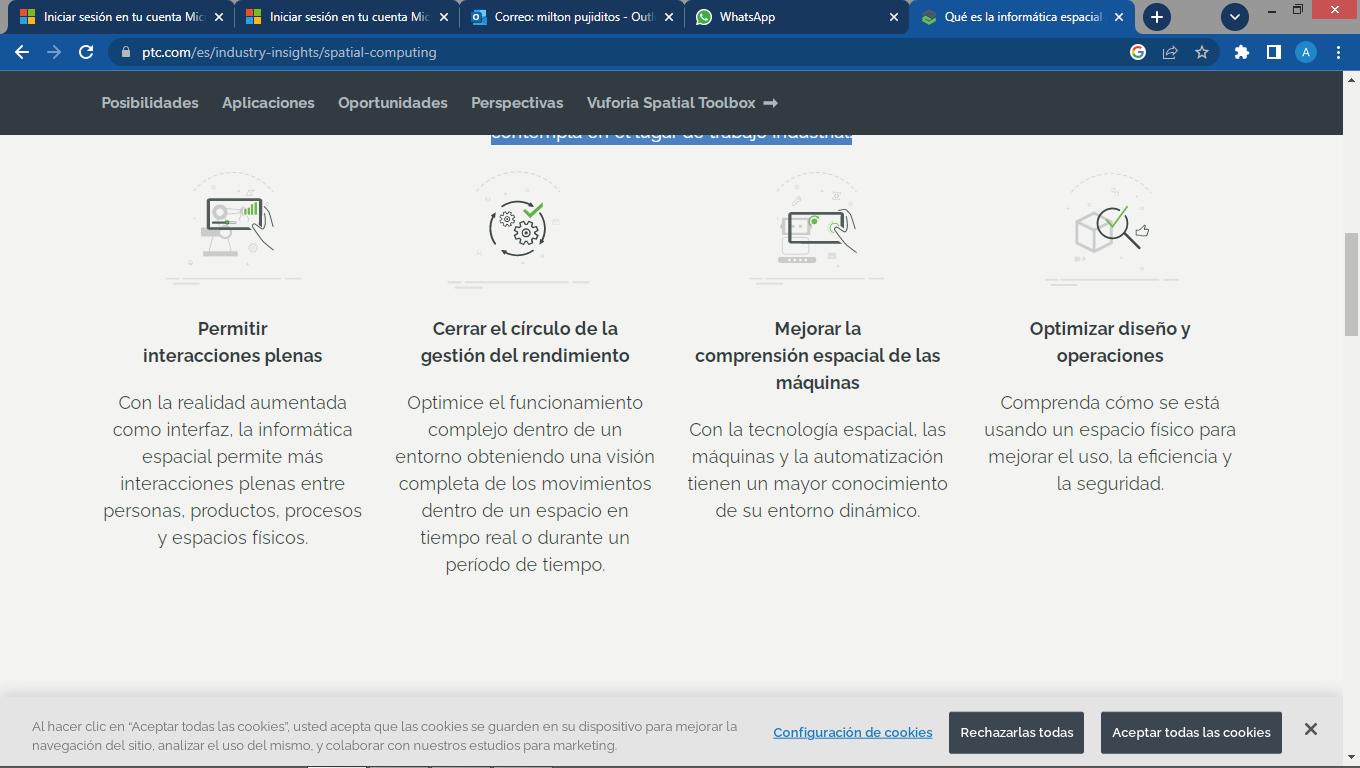
Task: Open the Extensions puzzle icon
Action: click(1242, 52)
